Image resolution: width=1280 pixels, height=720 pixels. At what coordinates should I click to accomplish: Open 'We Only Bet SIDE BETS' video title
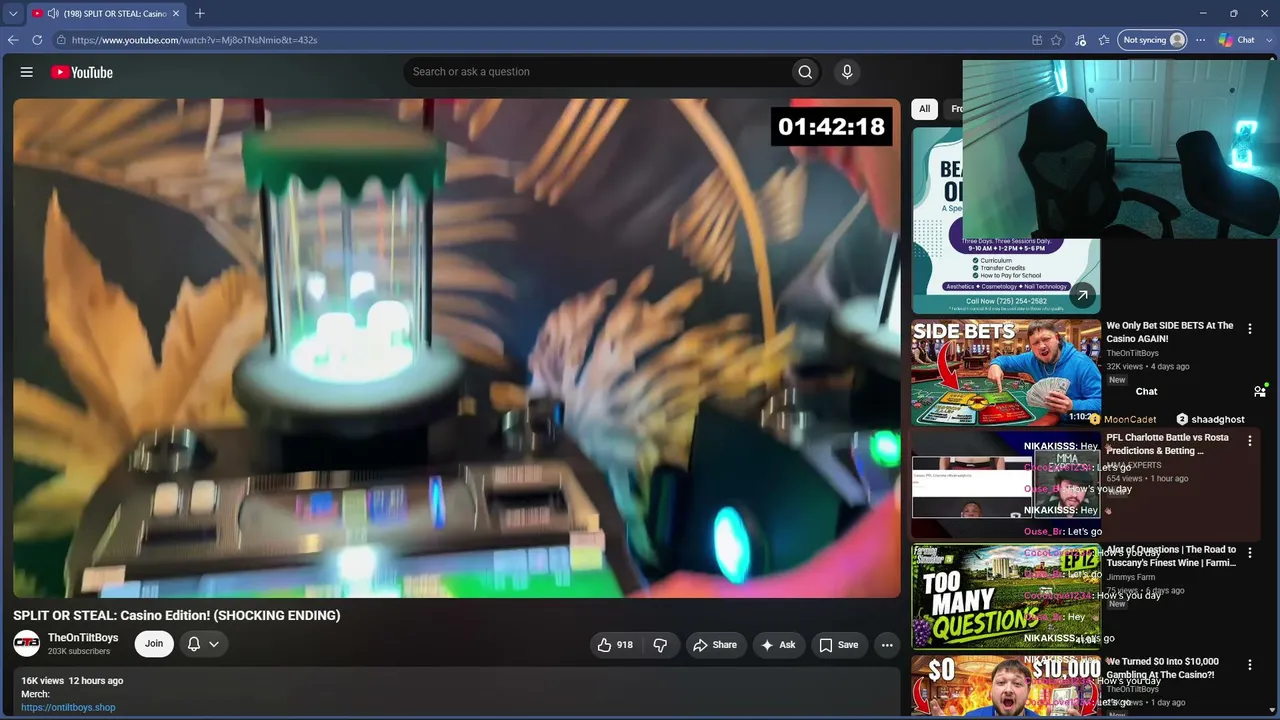(1170, 332)
